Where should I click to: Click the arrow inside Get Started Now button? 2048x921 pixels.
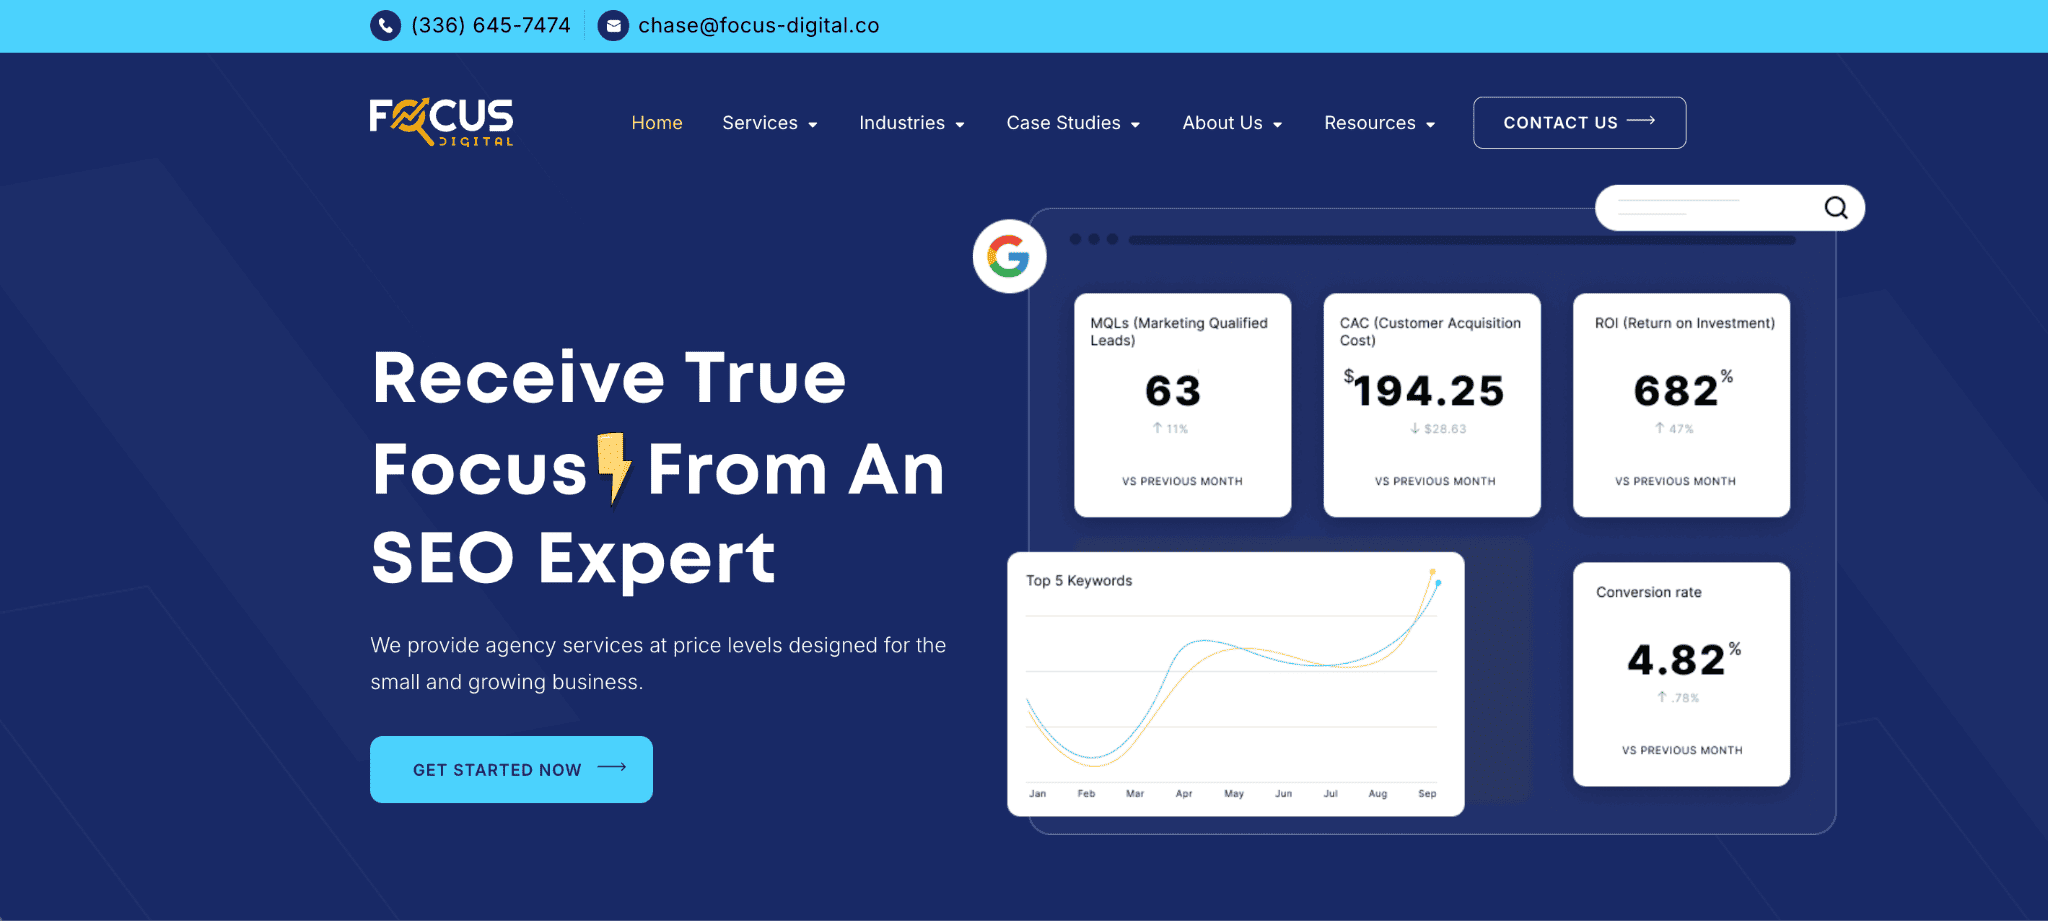click(612, 768)
